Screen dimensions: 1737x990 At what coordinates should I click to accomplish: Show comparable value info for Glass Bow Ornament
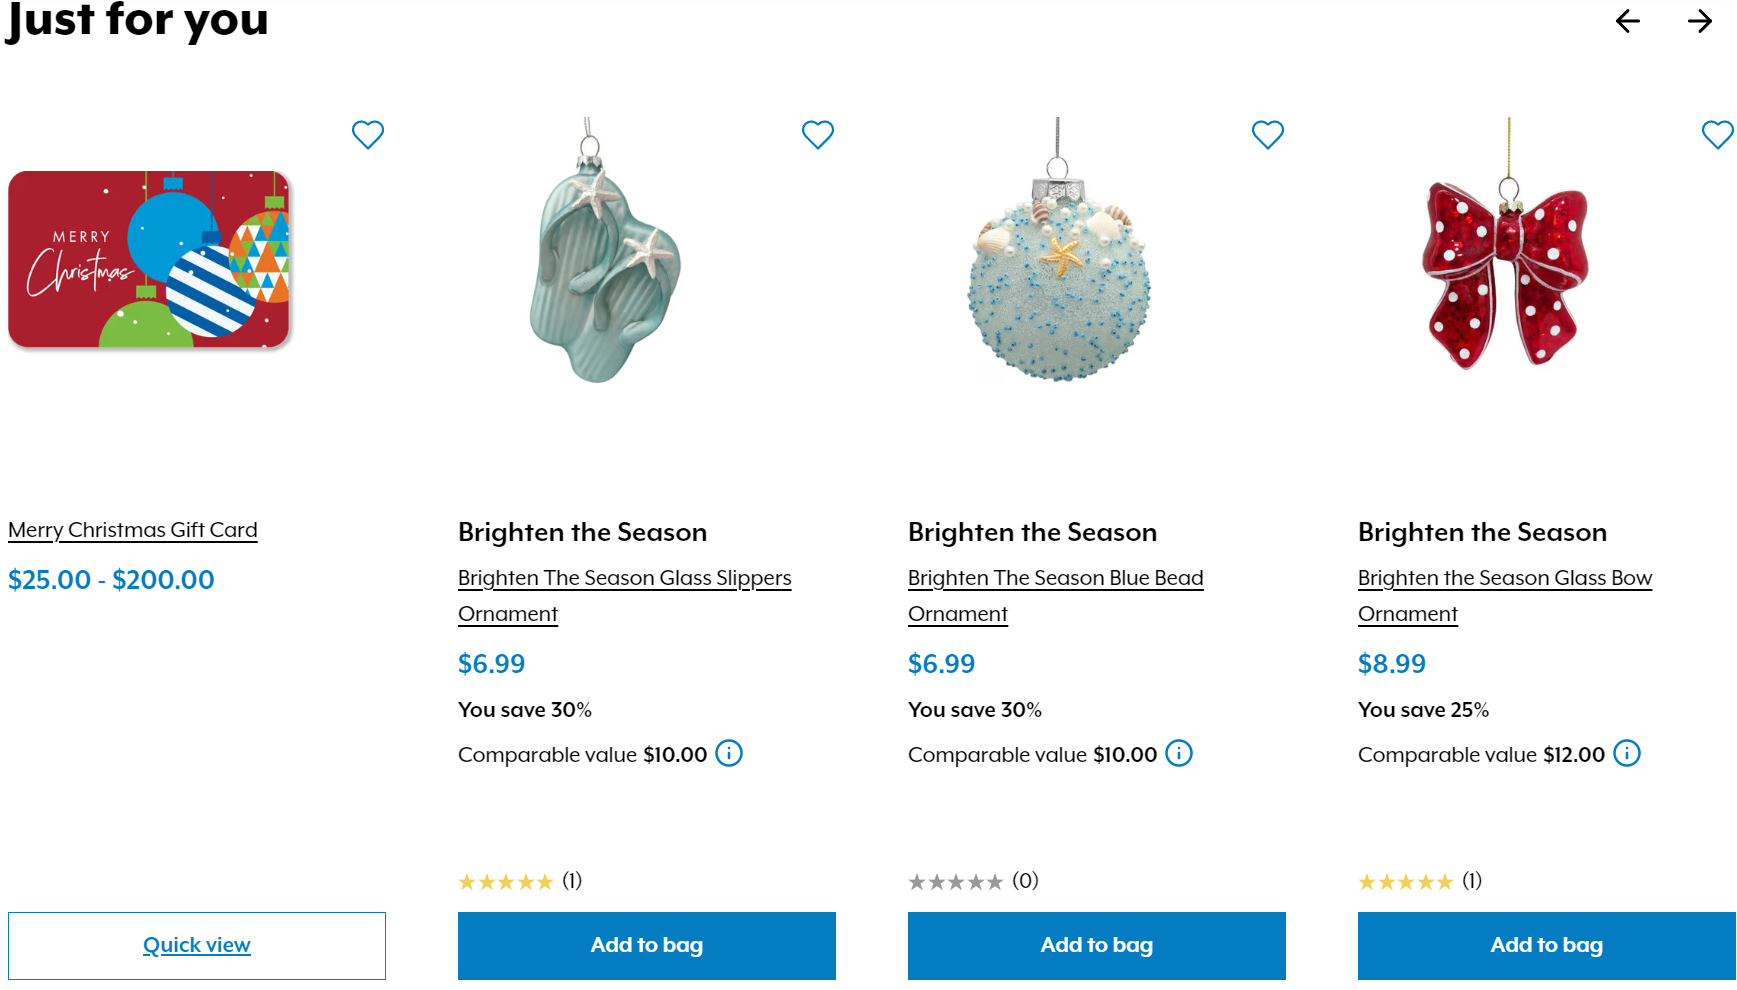point(1627,753)
